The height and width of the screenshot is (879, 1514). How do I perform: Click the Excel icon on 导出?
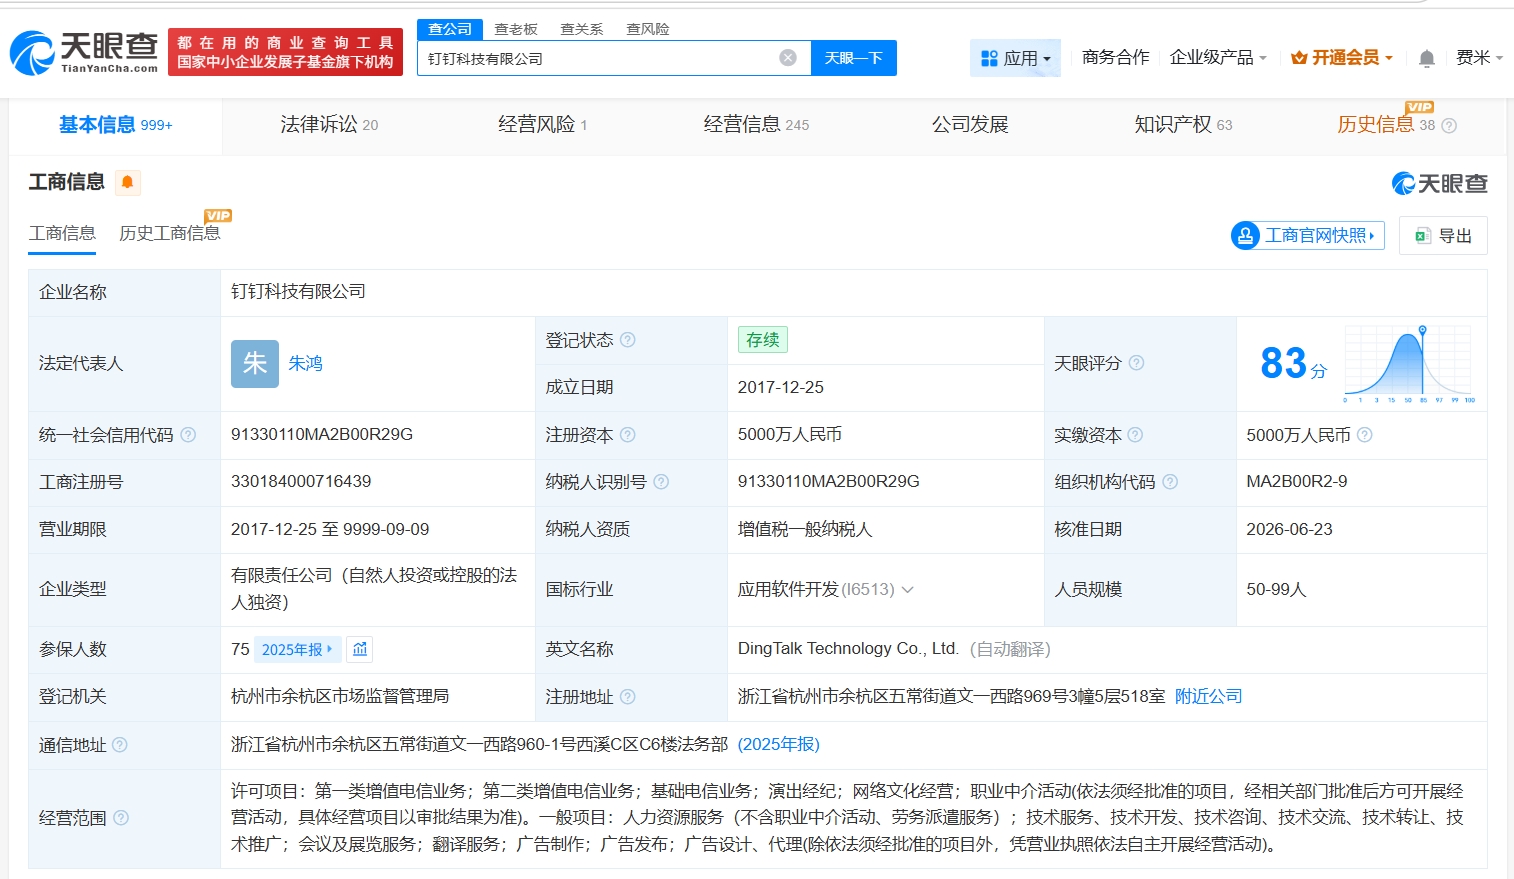pos(1422,236)
